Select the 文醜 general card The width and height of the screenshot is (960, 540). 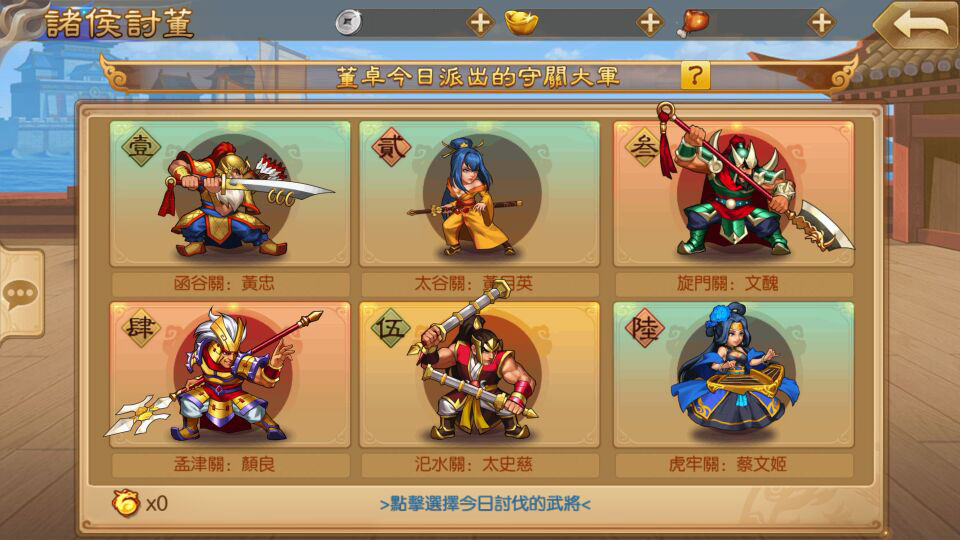pos(733,193)
